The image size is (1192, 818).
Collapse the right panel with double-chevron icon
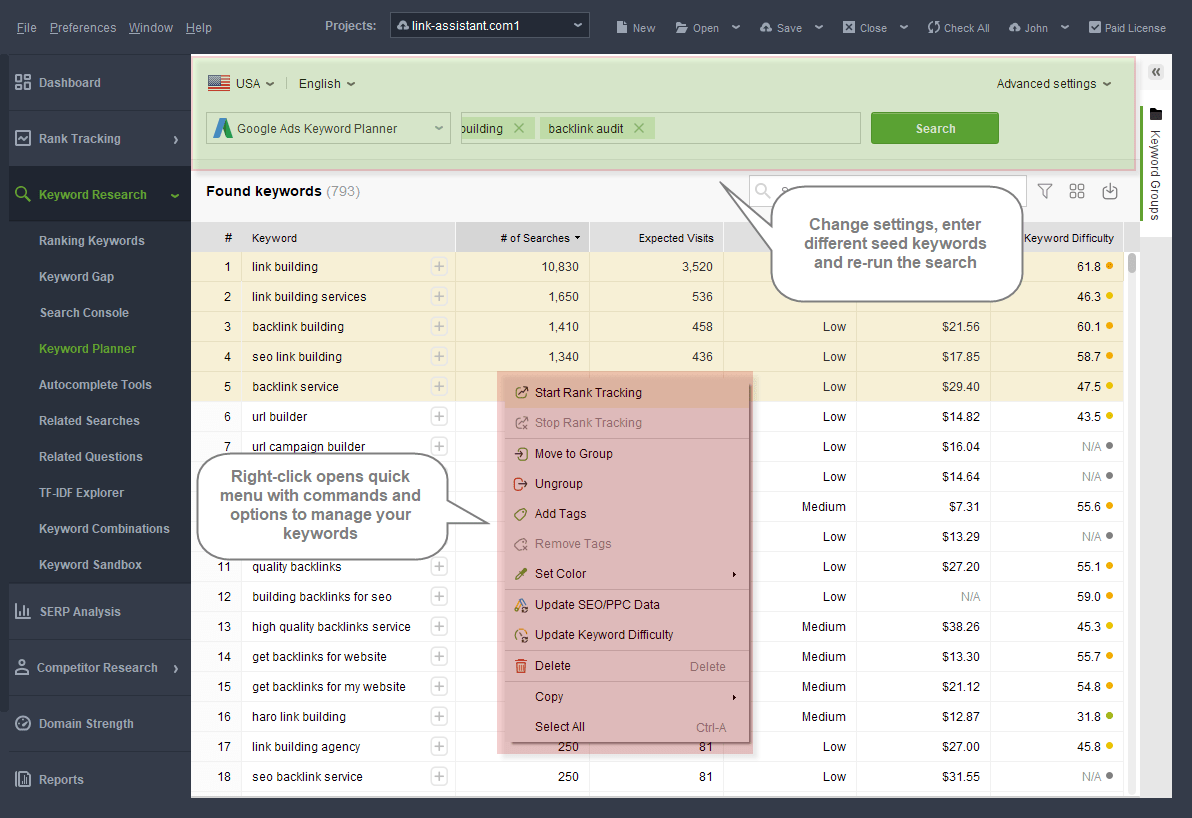(1156, 72)
